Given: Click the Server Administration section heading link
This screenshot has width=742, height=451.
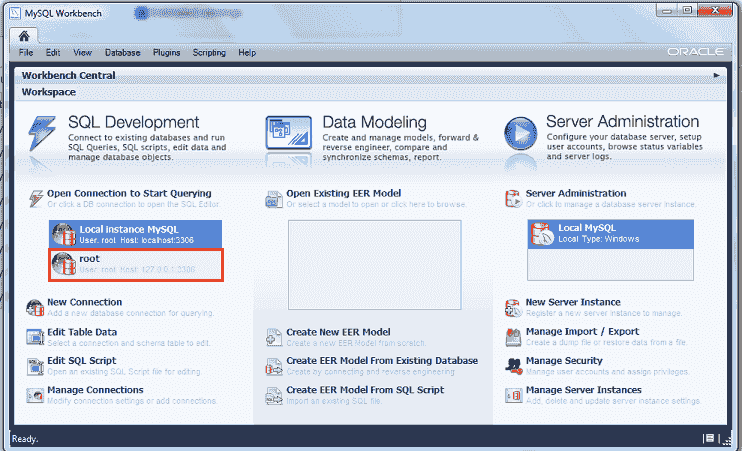Looking at the screenshot, I should point(576,193).
